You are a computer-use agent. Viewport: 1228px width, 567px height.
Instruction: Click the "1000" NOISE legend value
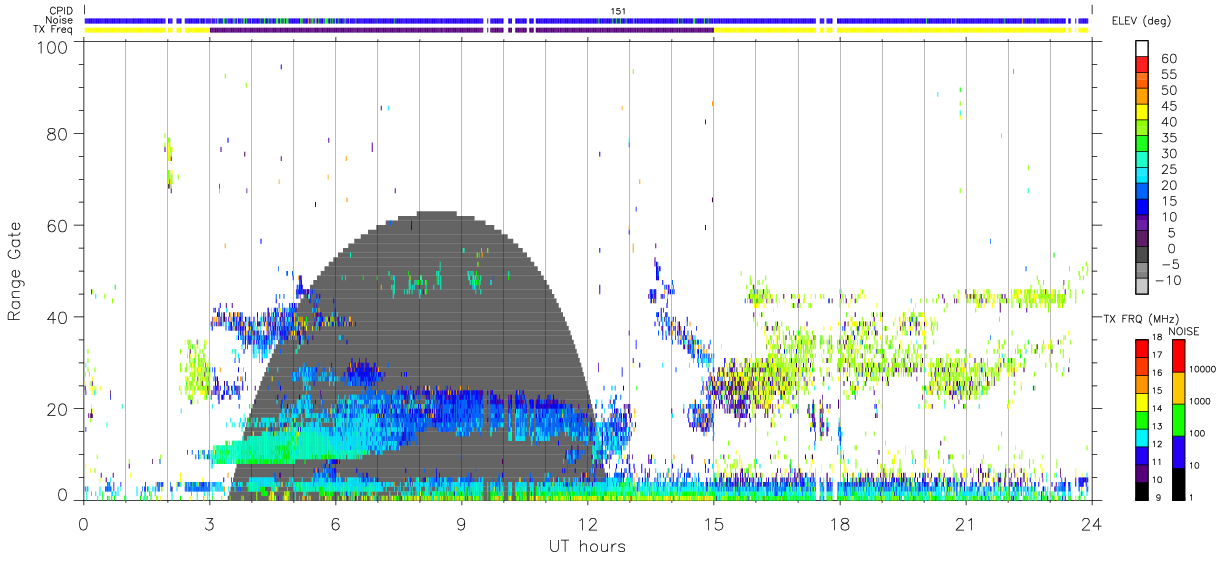1201,402
